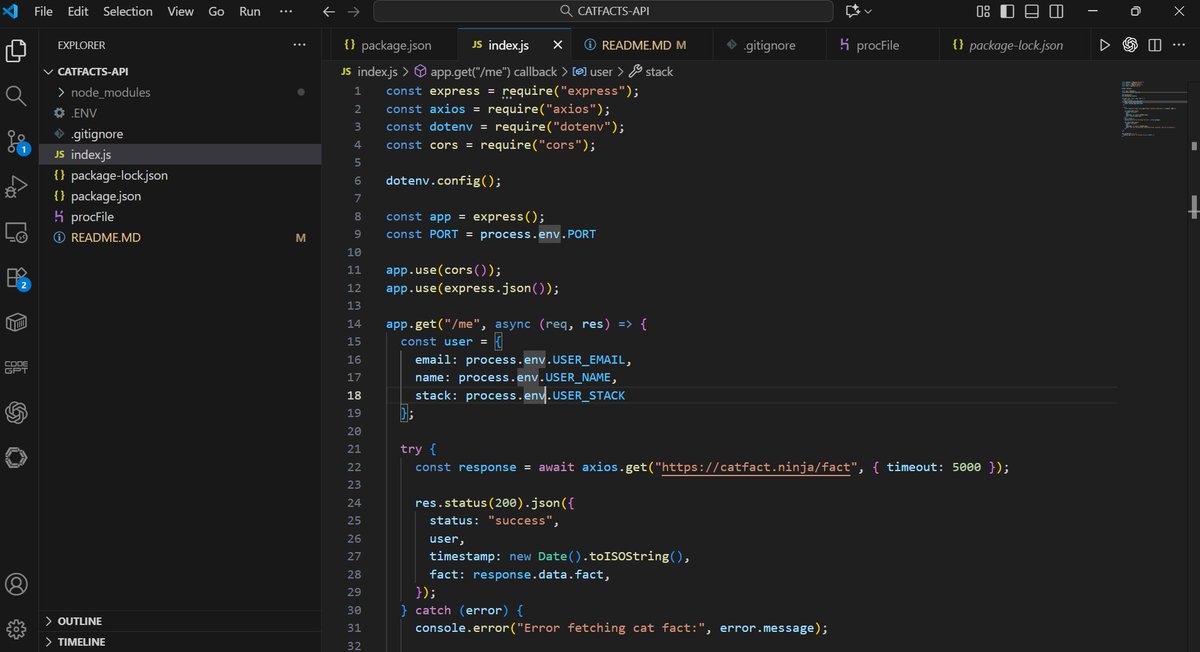Click the VS Code logo icon
The height and width of the screenshot is (652, 1200).
[13, 12]
